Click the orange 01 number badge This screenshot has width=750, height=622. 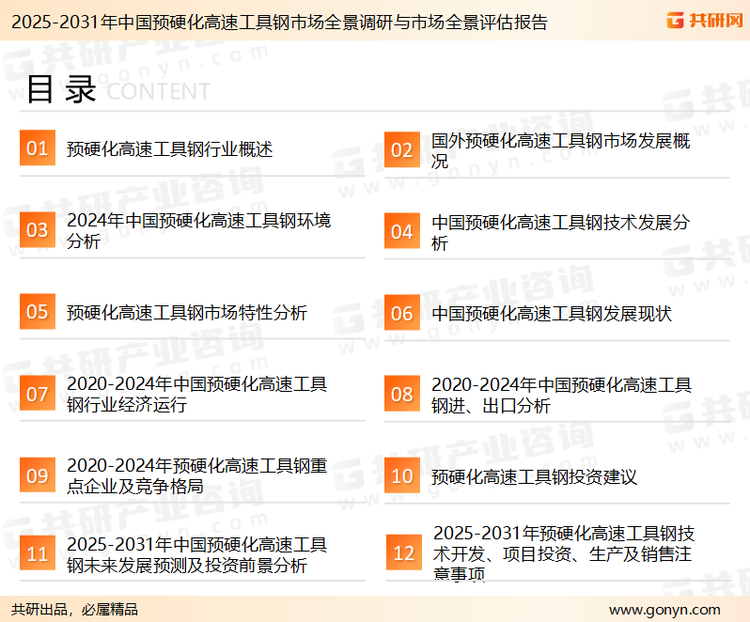click(x=37, y=148)
